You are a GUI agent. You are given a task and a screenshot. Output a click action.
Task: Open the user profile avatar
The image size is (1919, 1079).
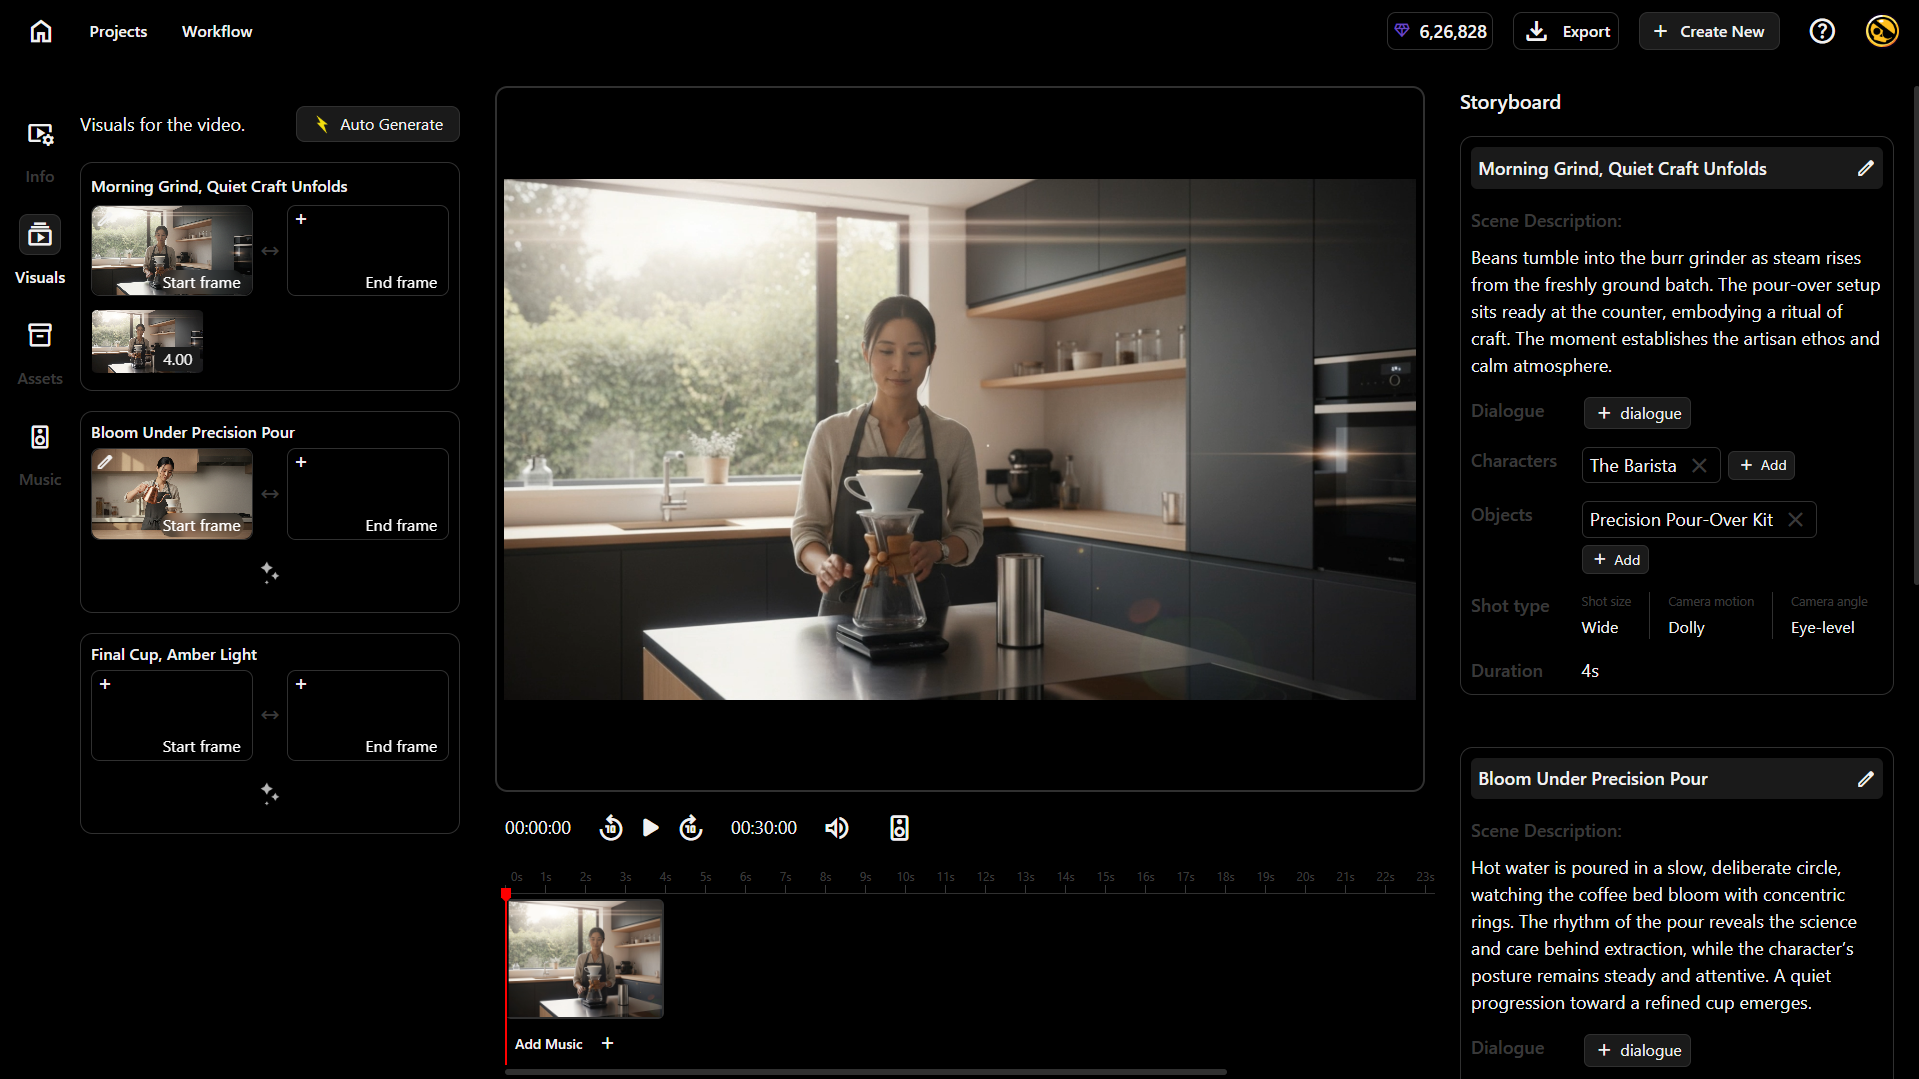coord(1882,31)
